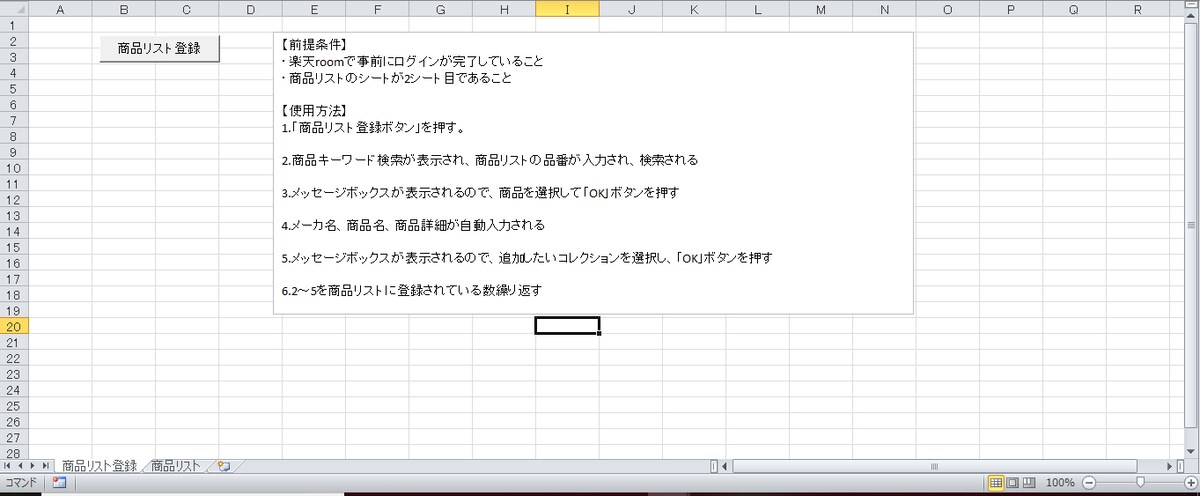
Task: Insert a new worksheet via tab icon
Action: pyautogui.click(x=223, y=466)
